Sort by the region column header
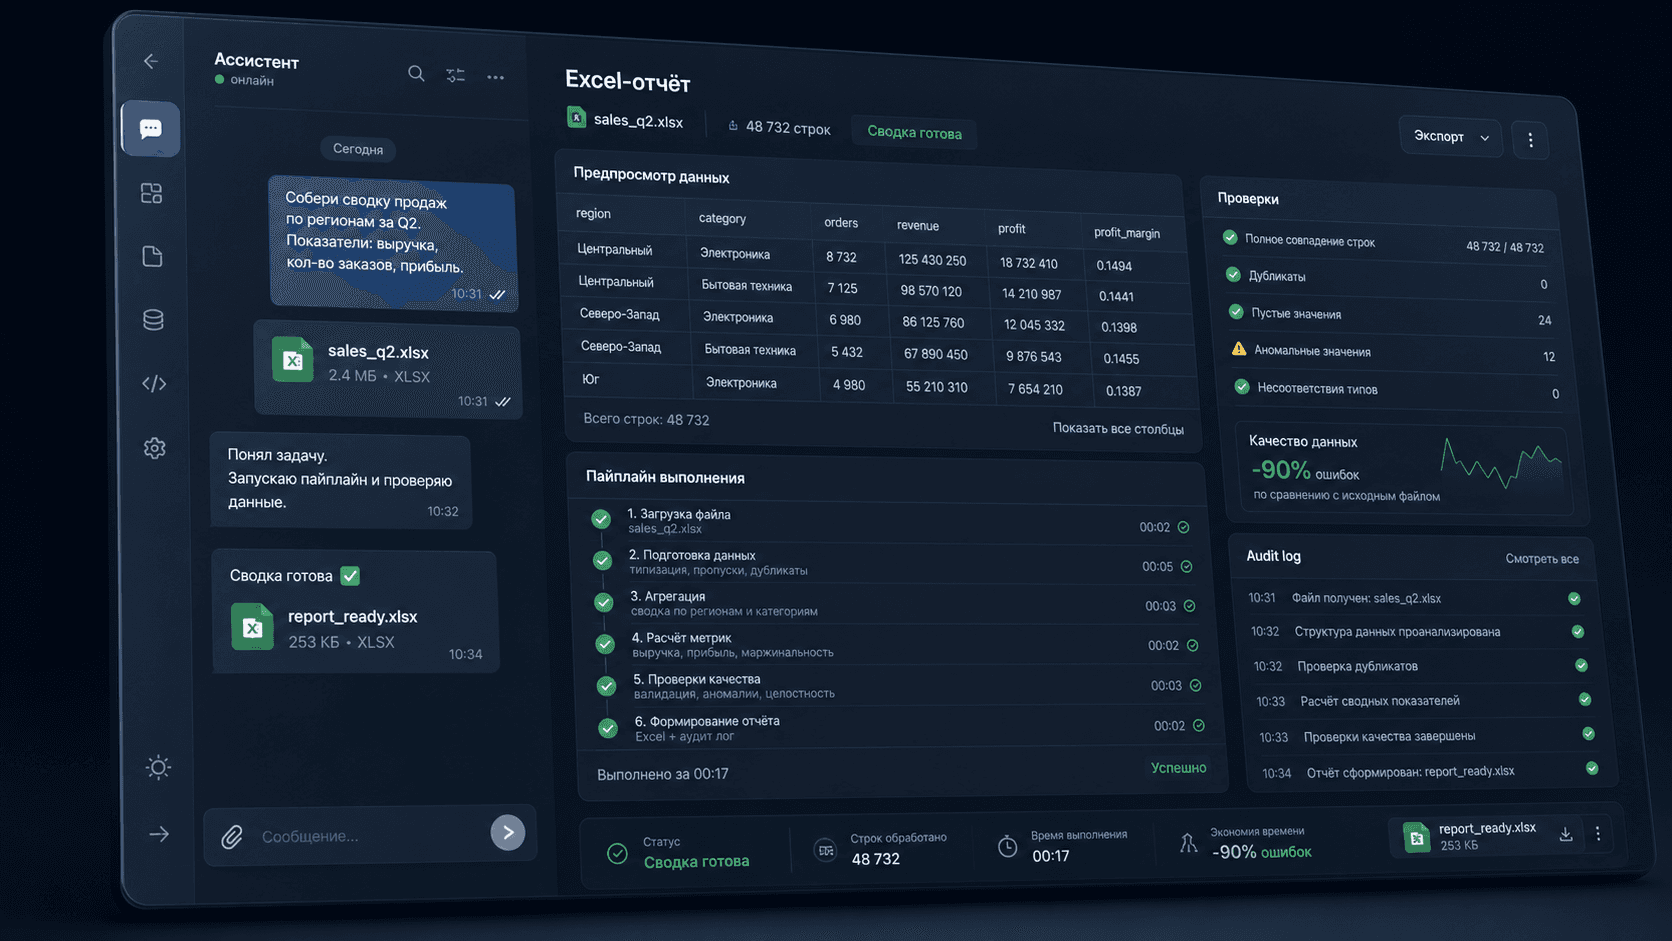 593,214
